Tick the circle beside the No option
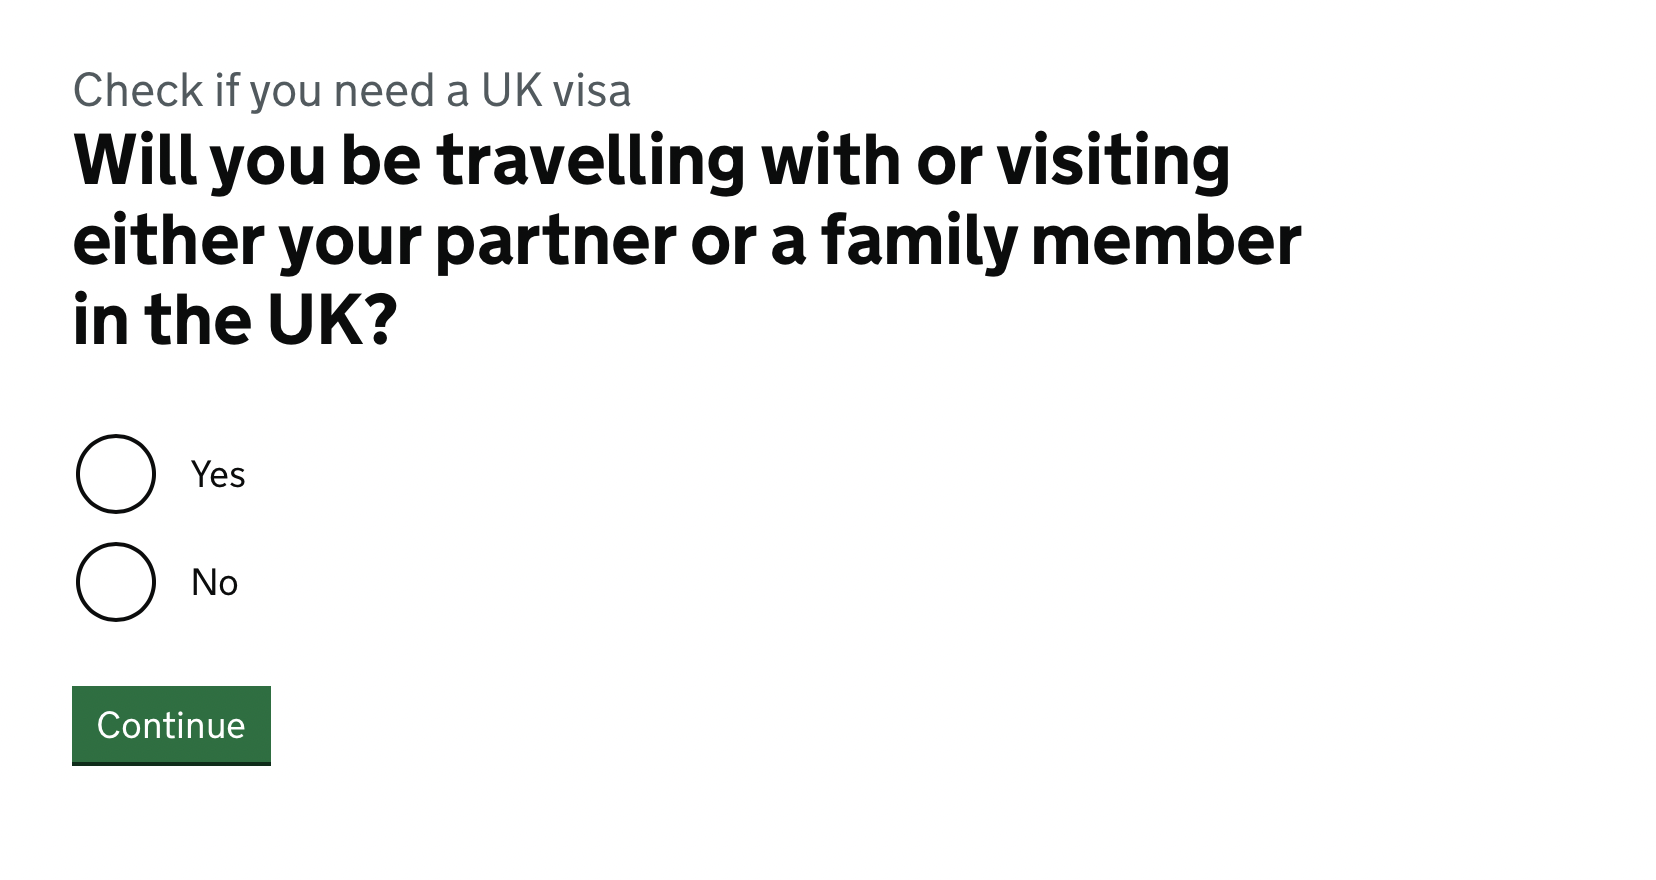Image resolution: width=1656 pixels, height=880 pixels. click(116, 582)
